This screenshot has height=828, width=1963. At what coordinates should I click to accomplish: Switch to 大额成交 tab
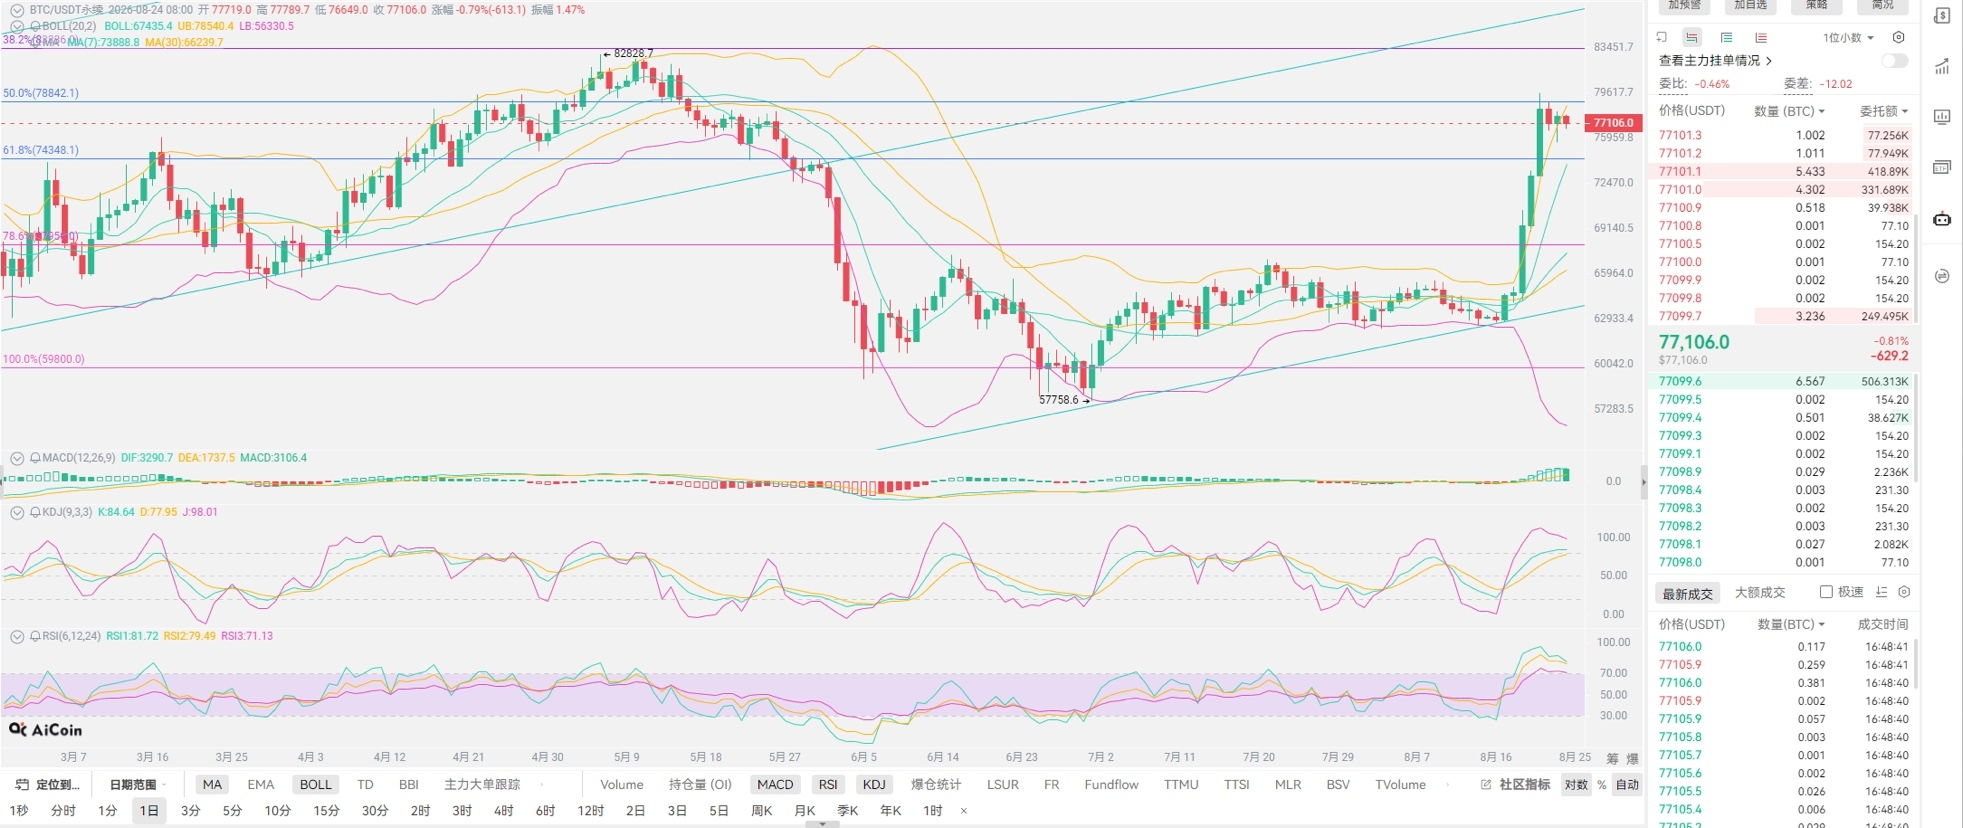pyautogui.click(x=1760, y=593)
